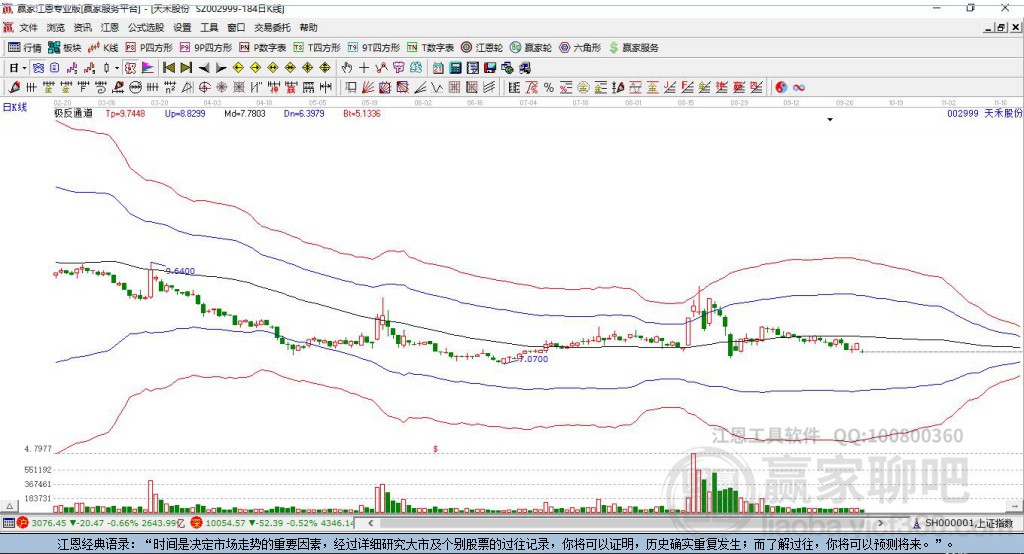Select the zigzag wave line tool

[x=436, y=88]
